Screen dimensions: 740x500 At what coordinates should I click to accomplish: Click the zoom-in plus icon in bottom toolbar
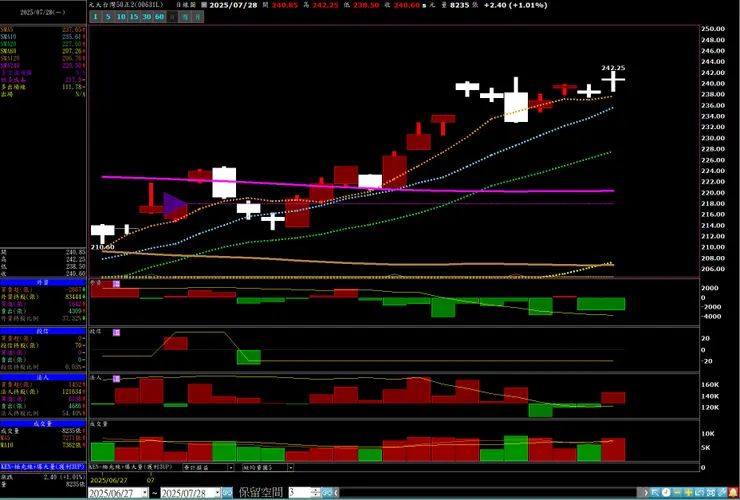[689, 493]
